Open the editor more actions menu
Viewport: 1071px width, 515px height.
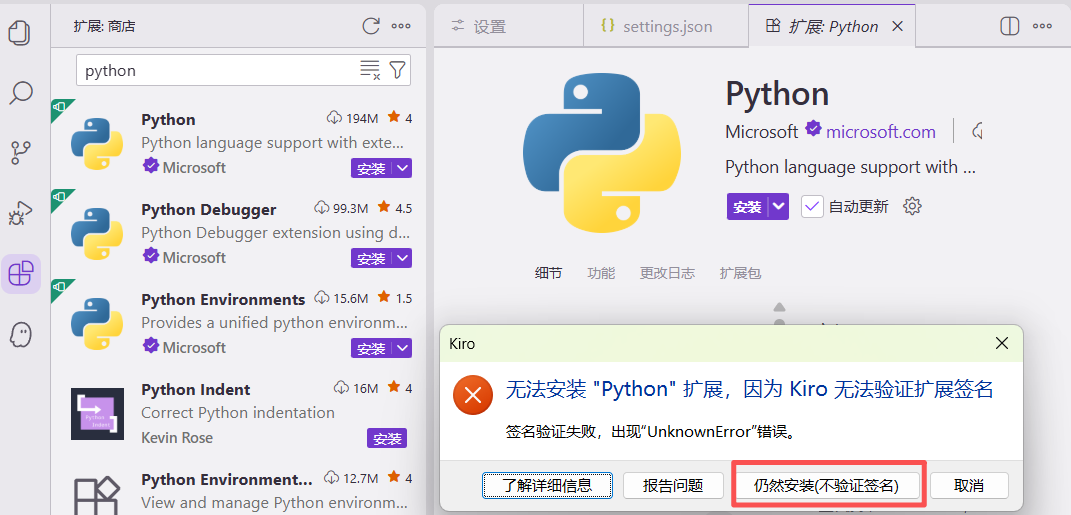coord(1042,27)
